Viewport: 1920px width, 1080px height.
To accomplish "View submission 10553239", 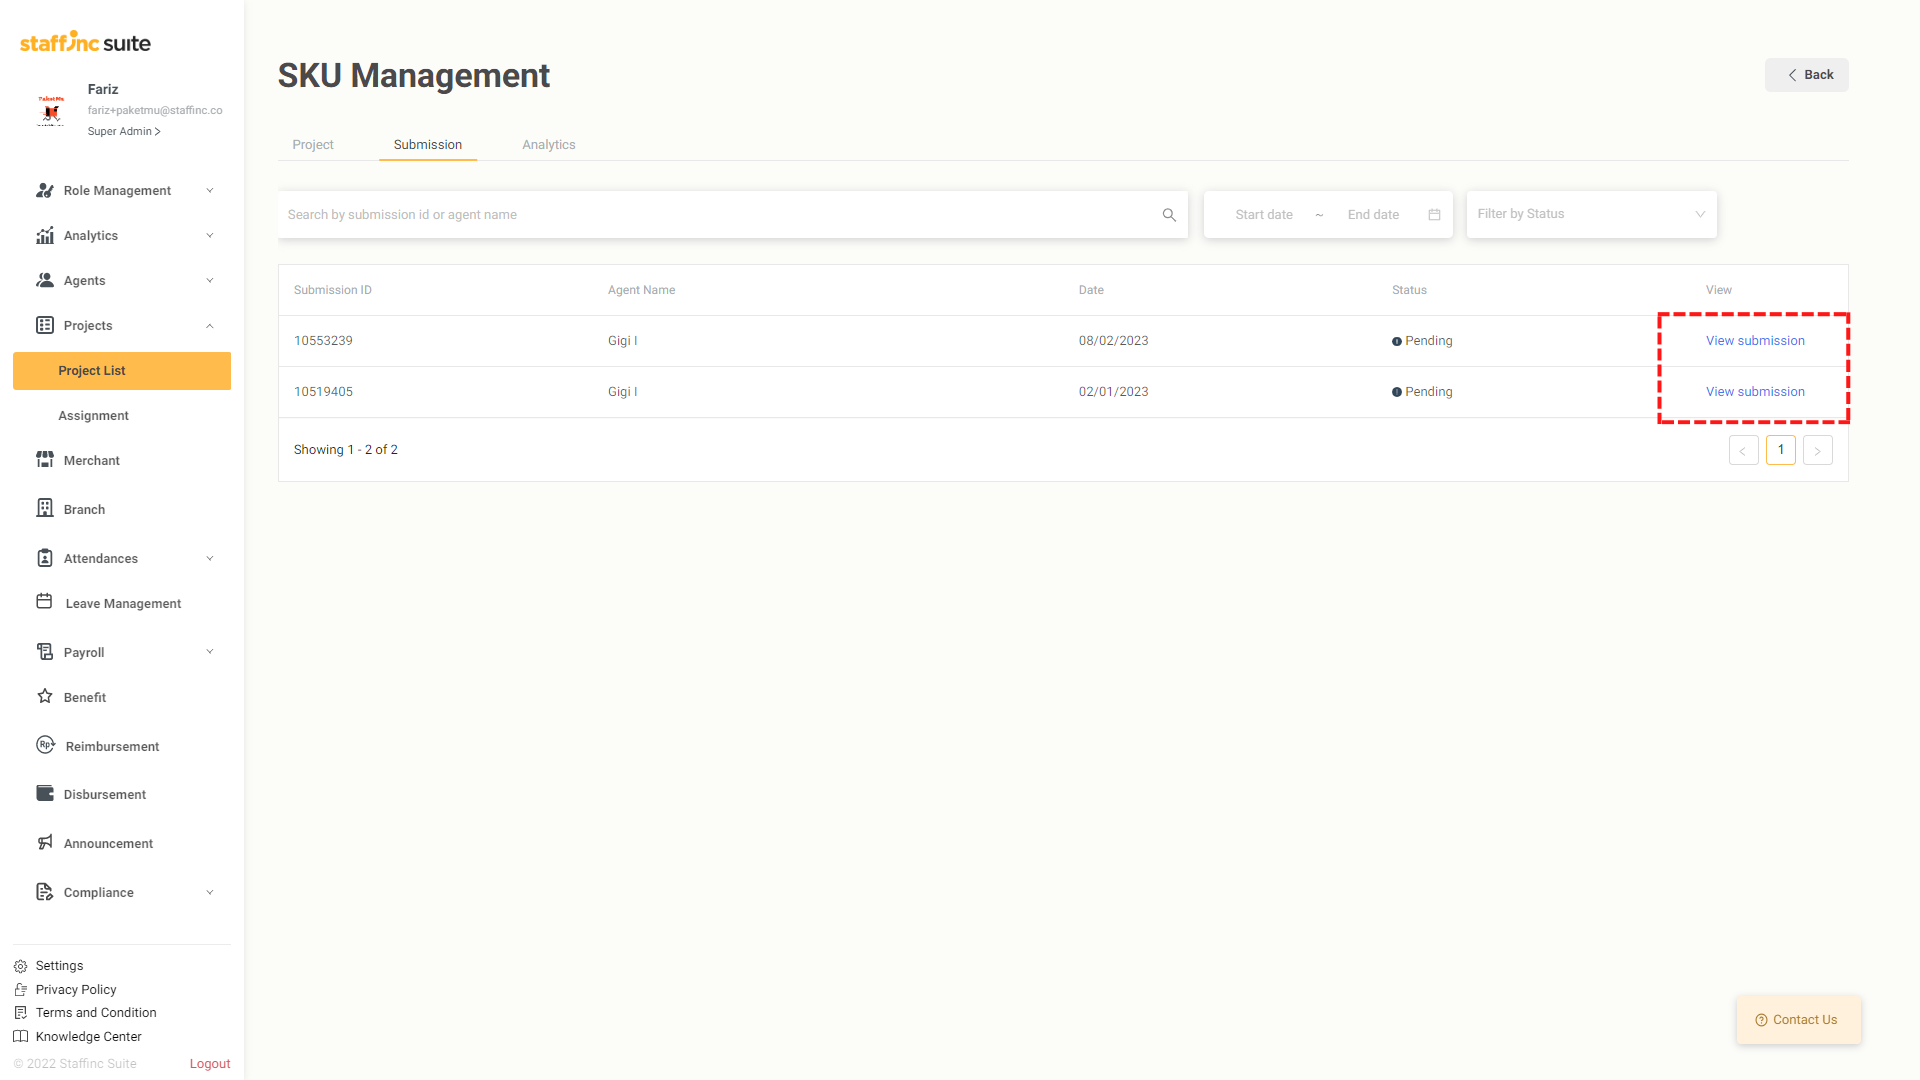I will 1755,341.
